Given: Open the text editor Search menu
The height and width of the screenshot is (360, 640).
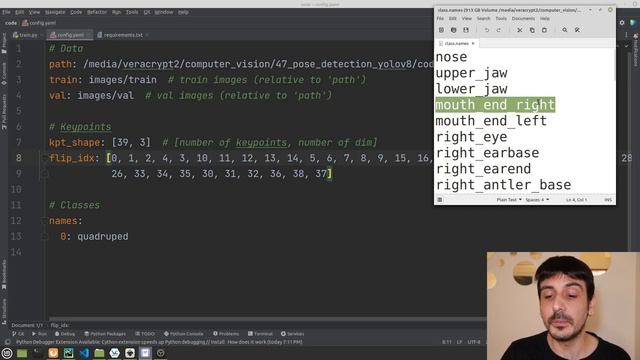Looking at the screenshot, I should tap(483, 19).
